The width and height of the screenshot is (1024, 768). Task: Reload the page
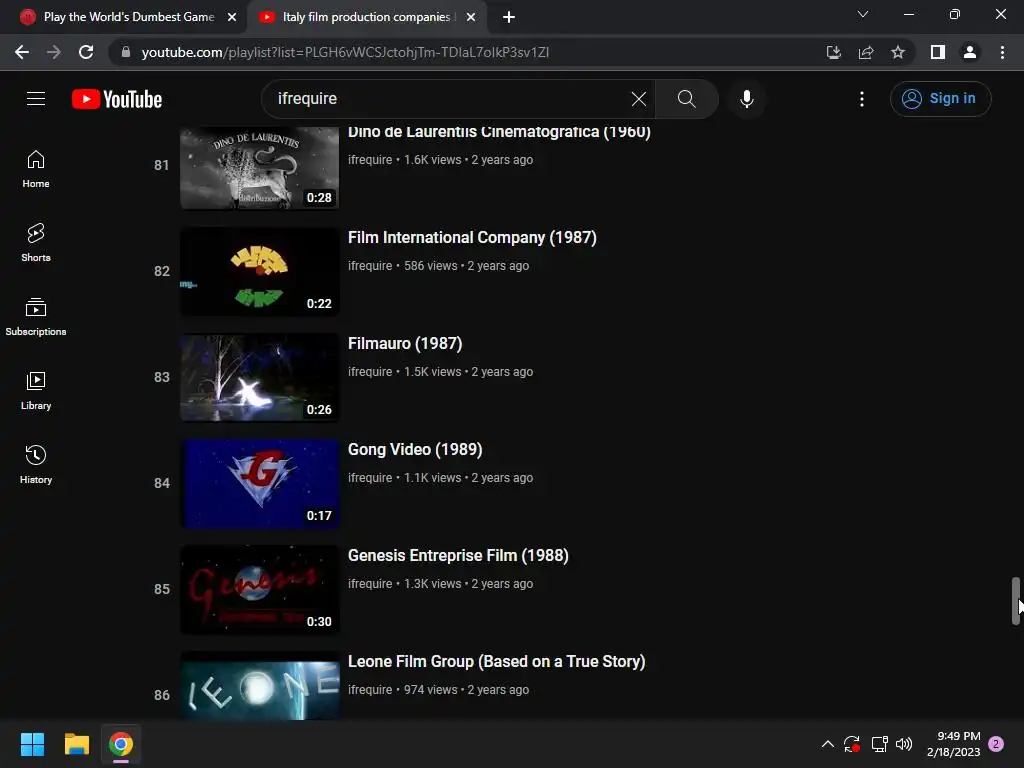pyautogui.click(x=86, y=52)
